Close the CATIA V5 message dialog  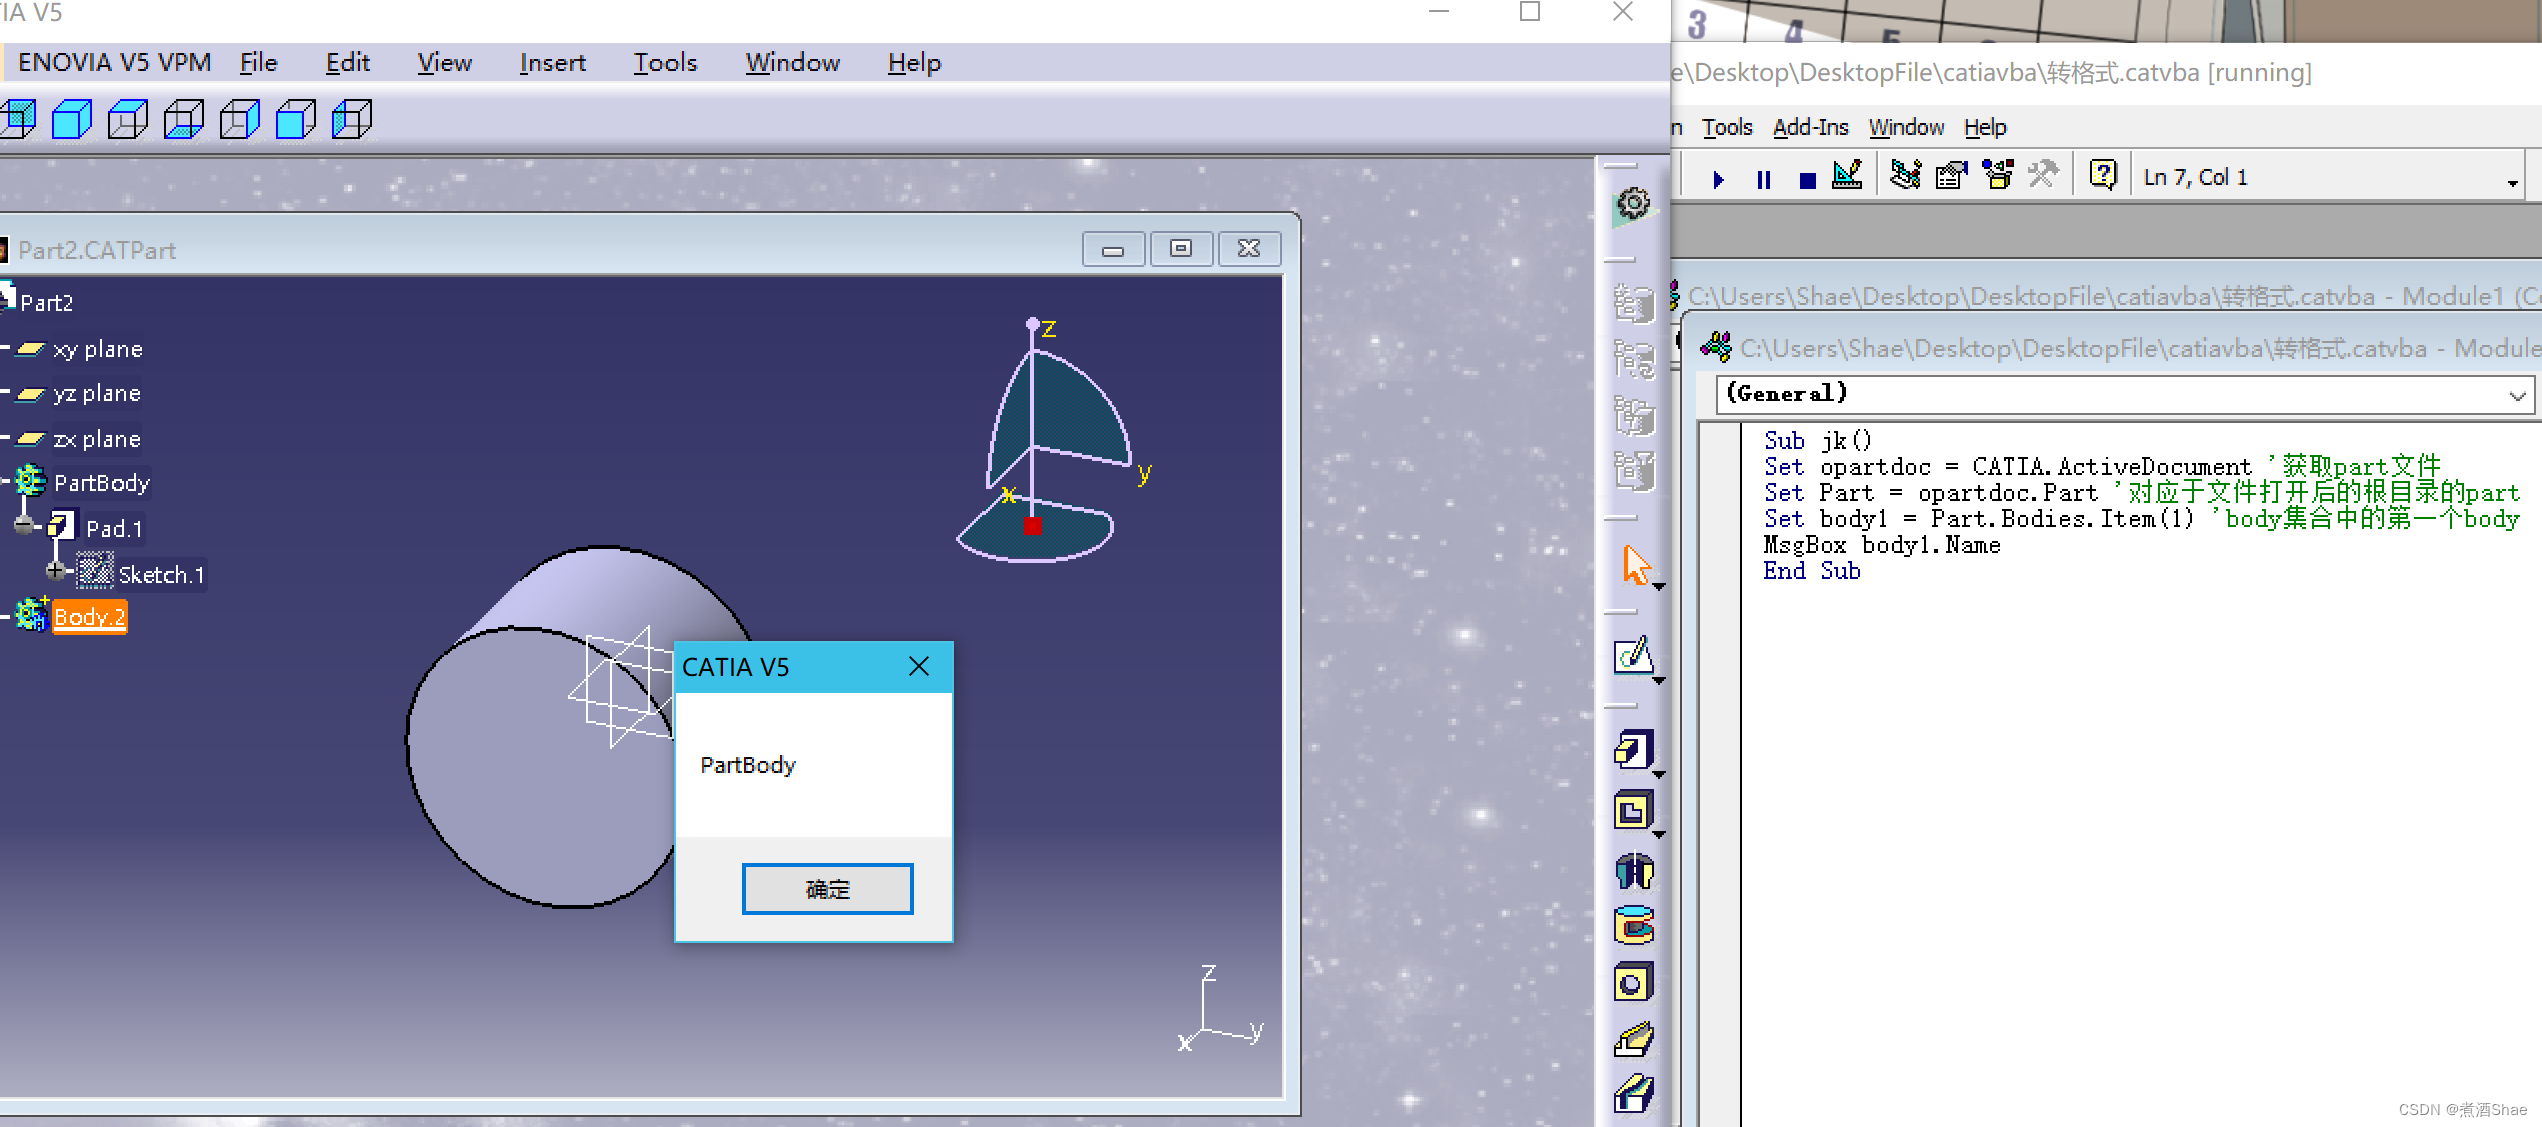point(918,667)
